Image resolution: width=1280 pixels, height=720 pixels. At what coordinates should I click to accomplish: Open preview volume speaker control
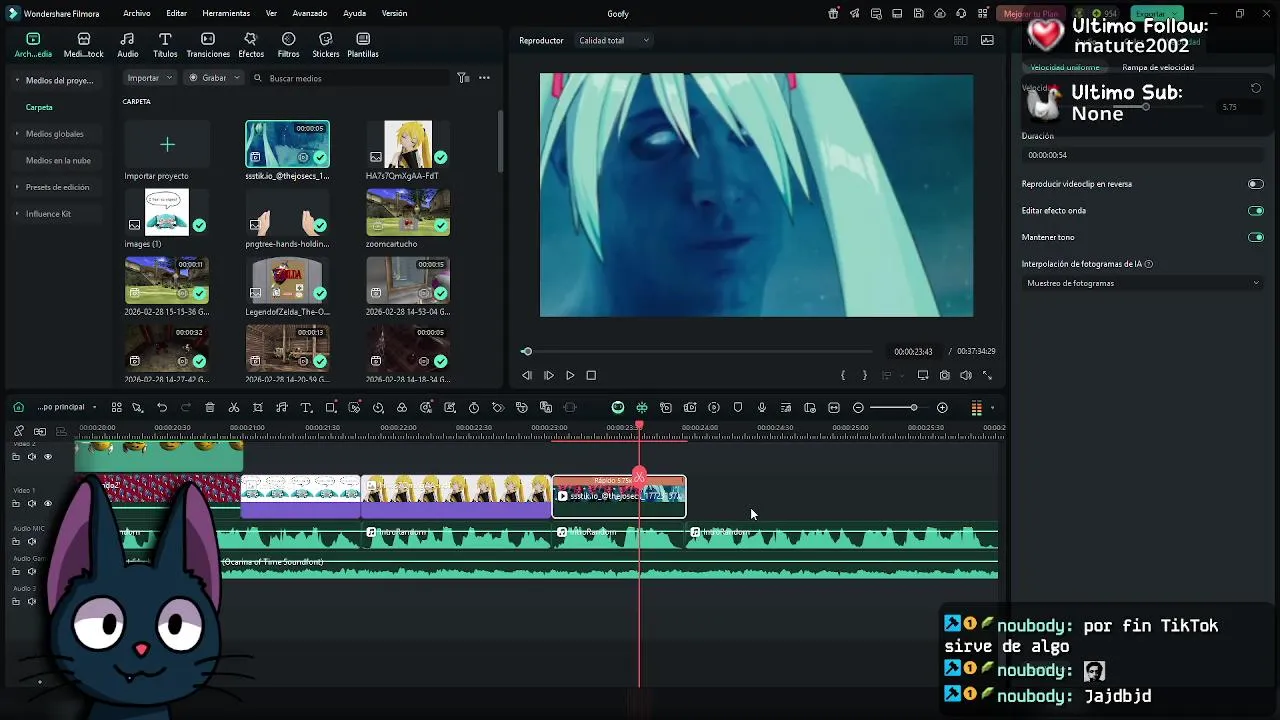click(966, 376)
